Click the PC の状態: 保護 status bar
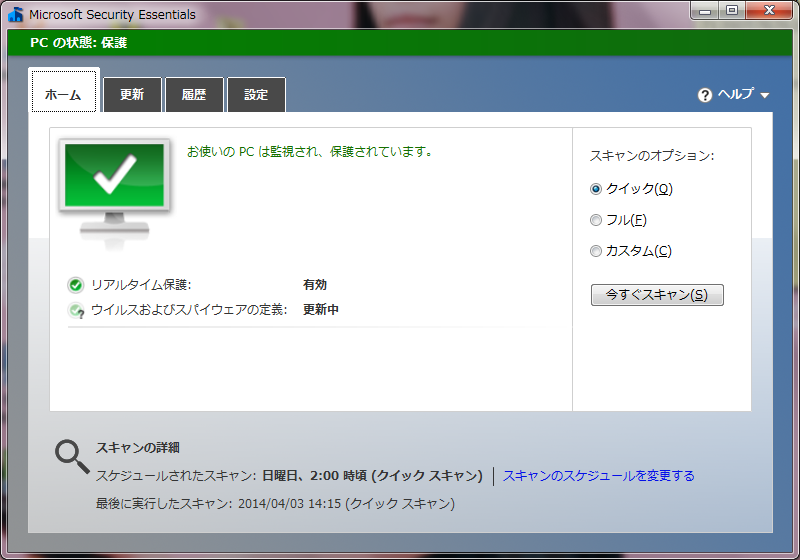This screenshot has width=800, height=560. [x=400, y=42]
